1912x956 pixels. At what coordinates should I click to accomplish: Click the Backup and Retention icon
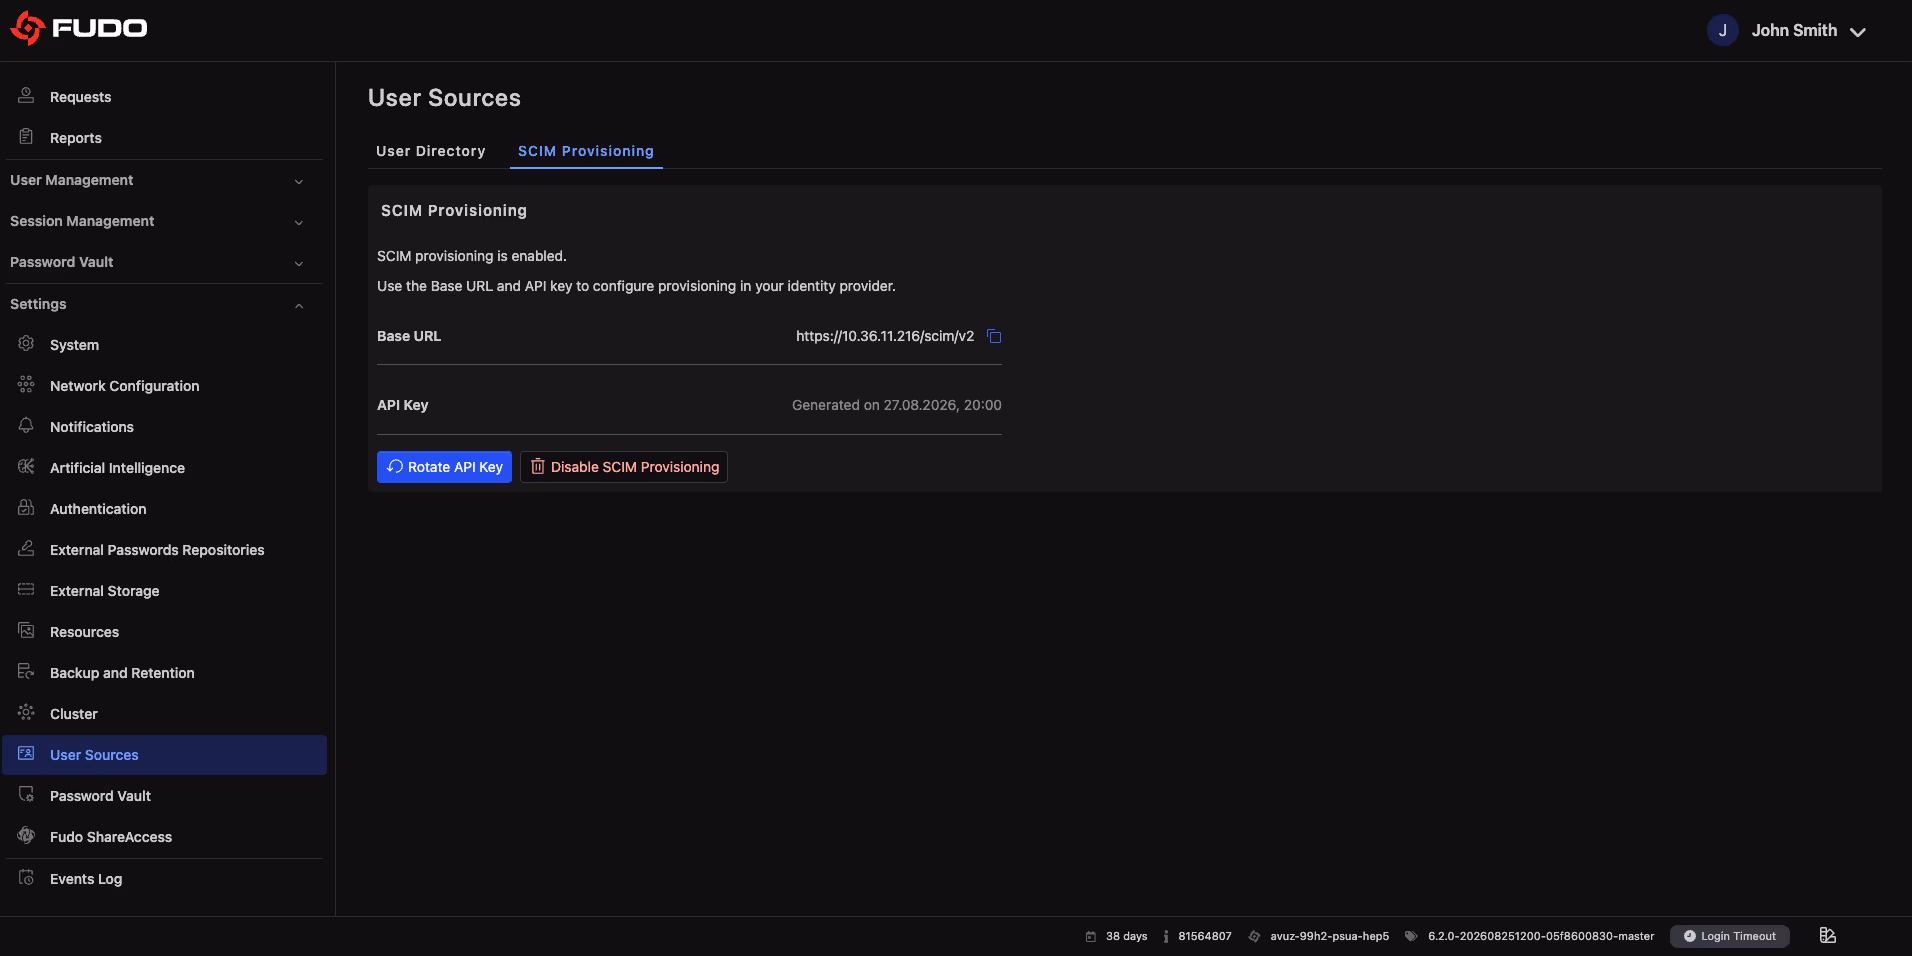pyautogui.click(x=26, y=672)
